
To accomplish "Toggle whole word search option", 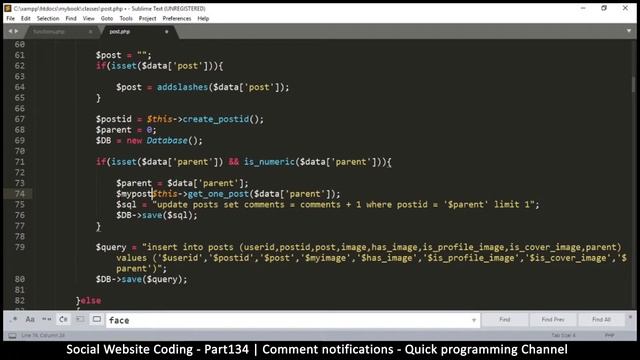I will point(47,320).
